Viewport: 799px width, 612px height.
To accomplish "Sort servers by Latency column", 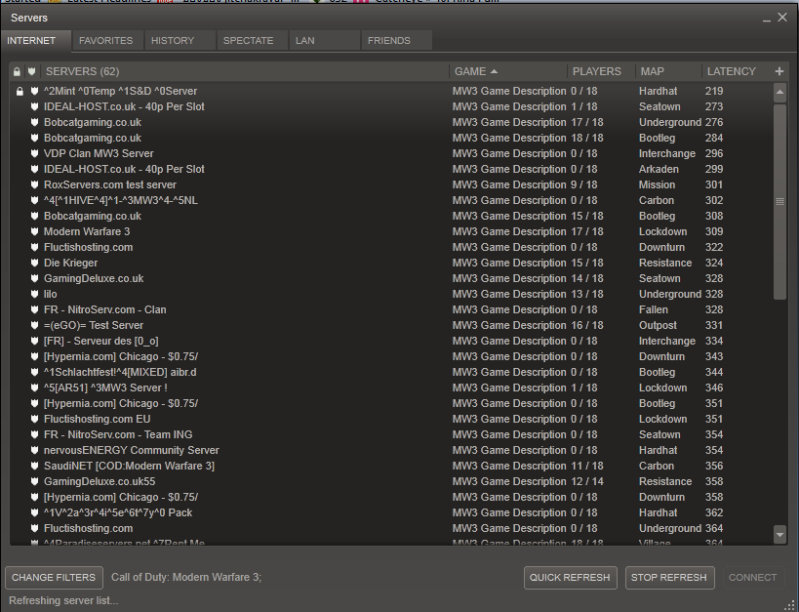I will click(730, 72).
